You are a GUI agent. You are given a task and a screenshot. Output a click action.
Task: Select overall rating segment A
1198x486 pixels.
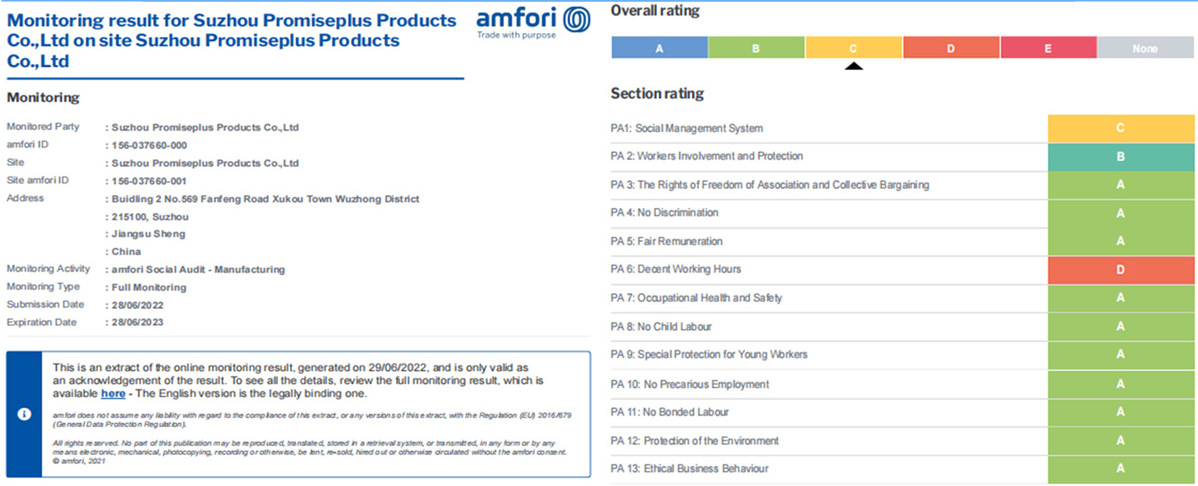click(x=659, y=47)
